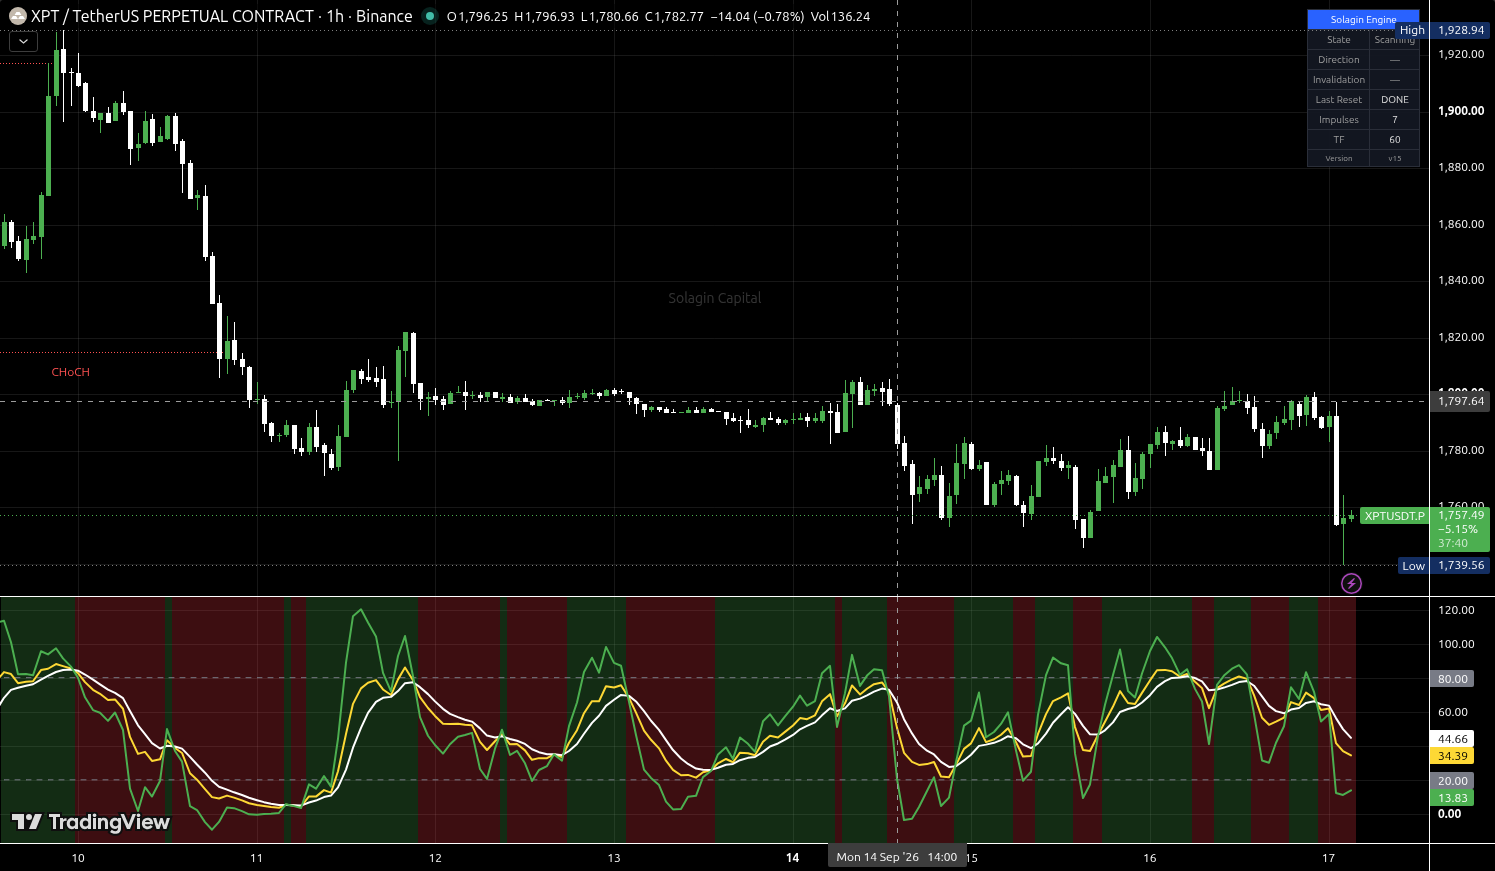Image resolution: width=1495 pixels, height=871 pixels.
Task: Click the Impulses row label
Action: pyautogui.click(x=1339, y=120)
